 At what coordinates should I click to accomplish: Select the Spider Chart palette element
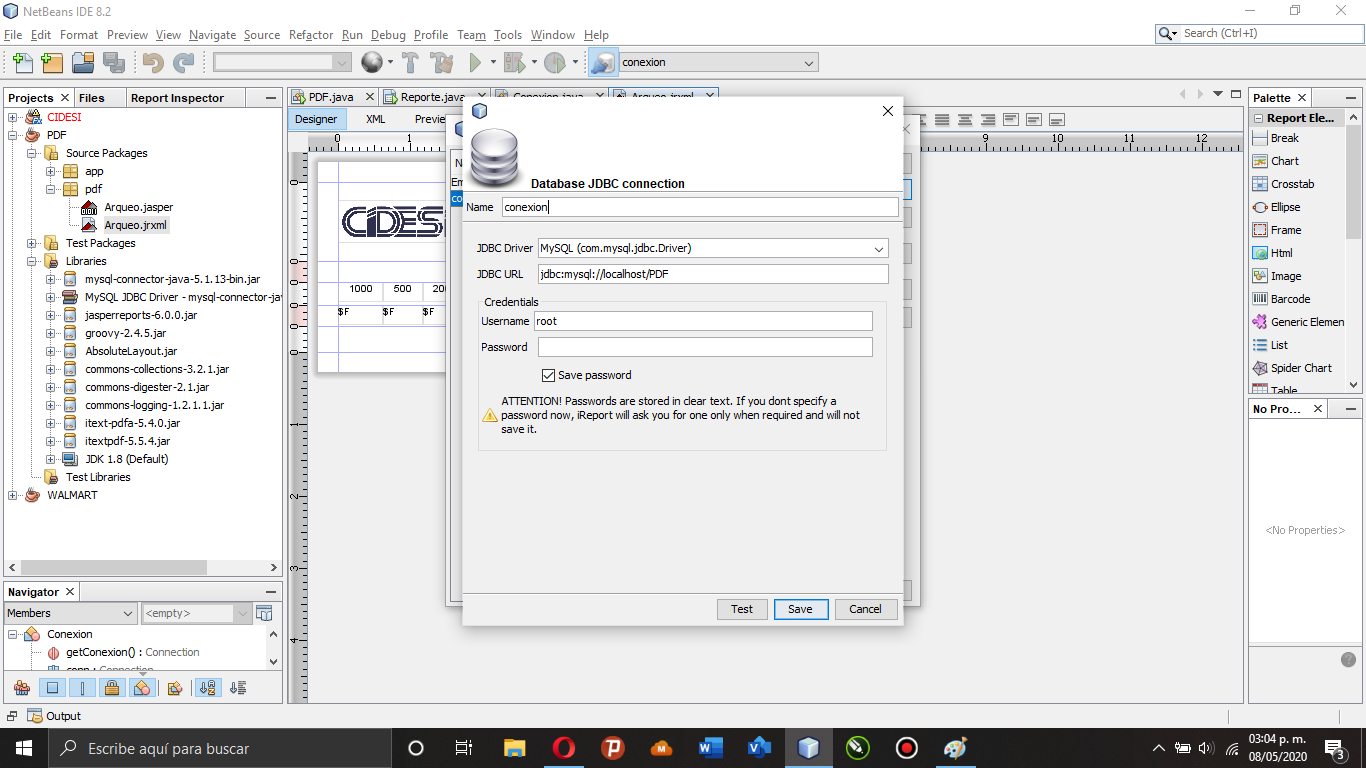(1292, 368)
